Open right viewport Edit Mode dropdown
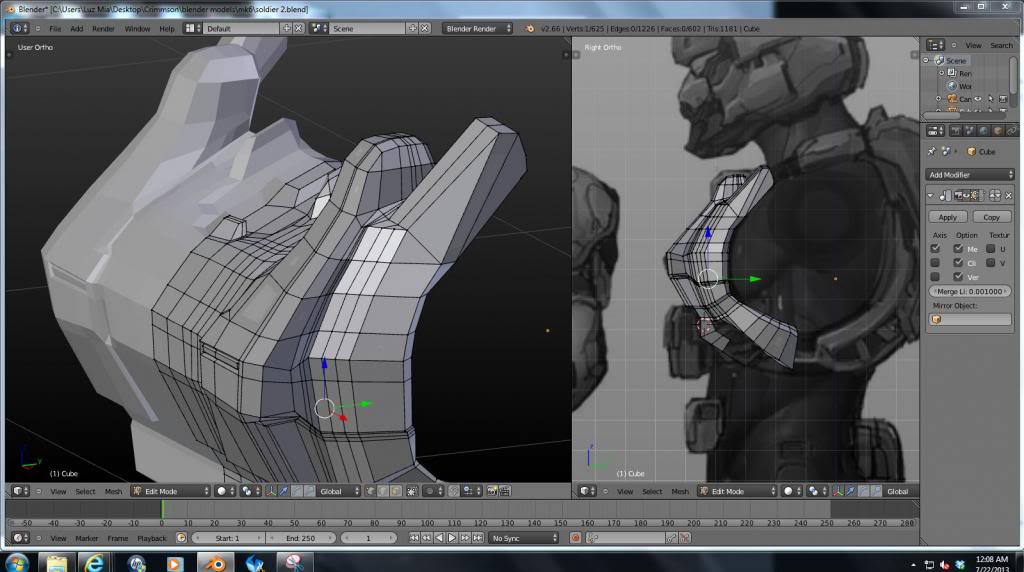This screenshot has height=572, width=1024. pyautogui.click(x=737, y=491)
